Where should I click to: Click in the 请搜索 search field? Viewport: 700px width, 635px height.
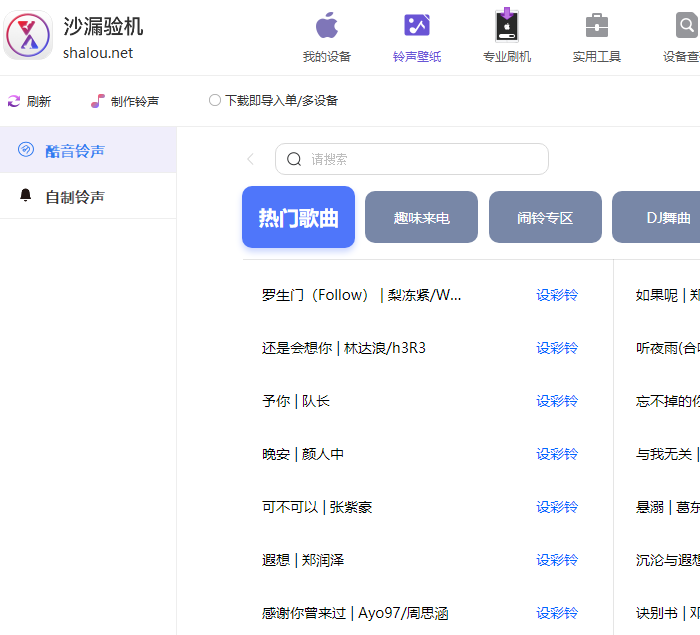tap(412, 159)
